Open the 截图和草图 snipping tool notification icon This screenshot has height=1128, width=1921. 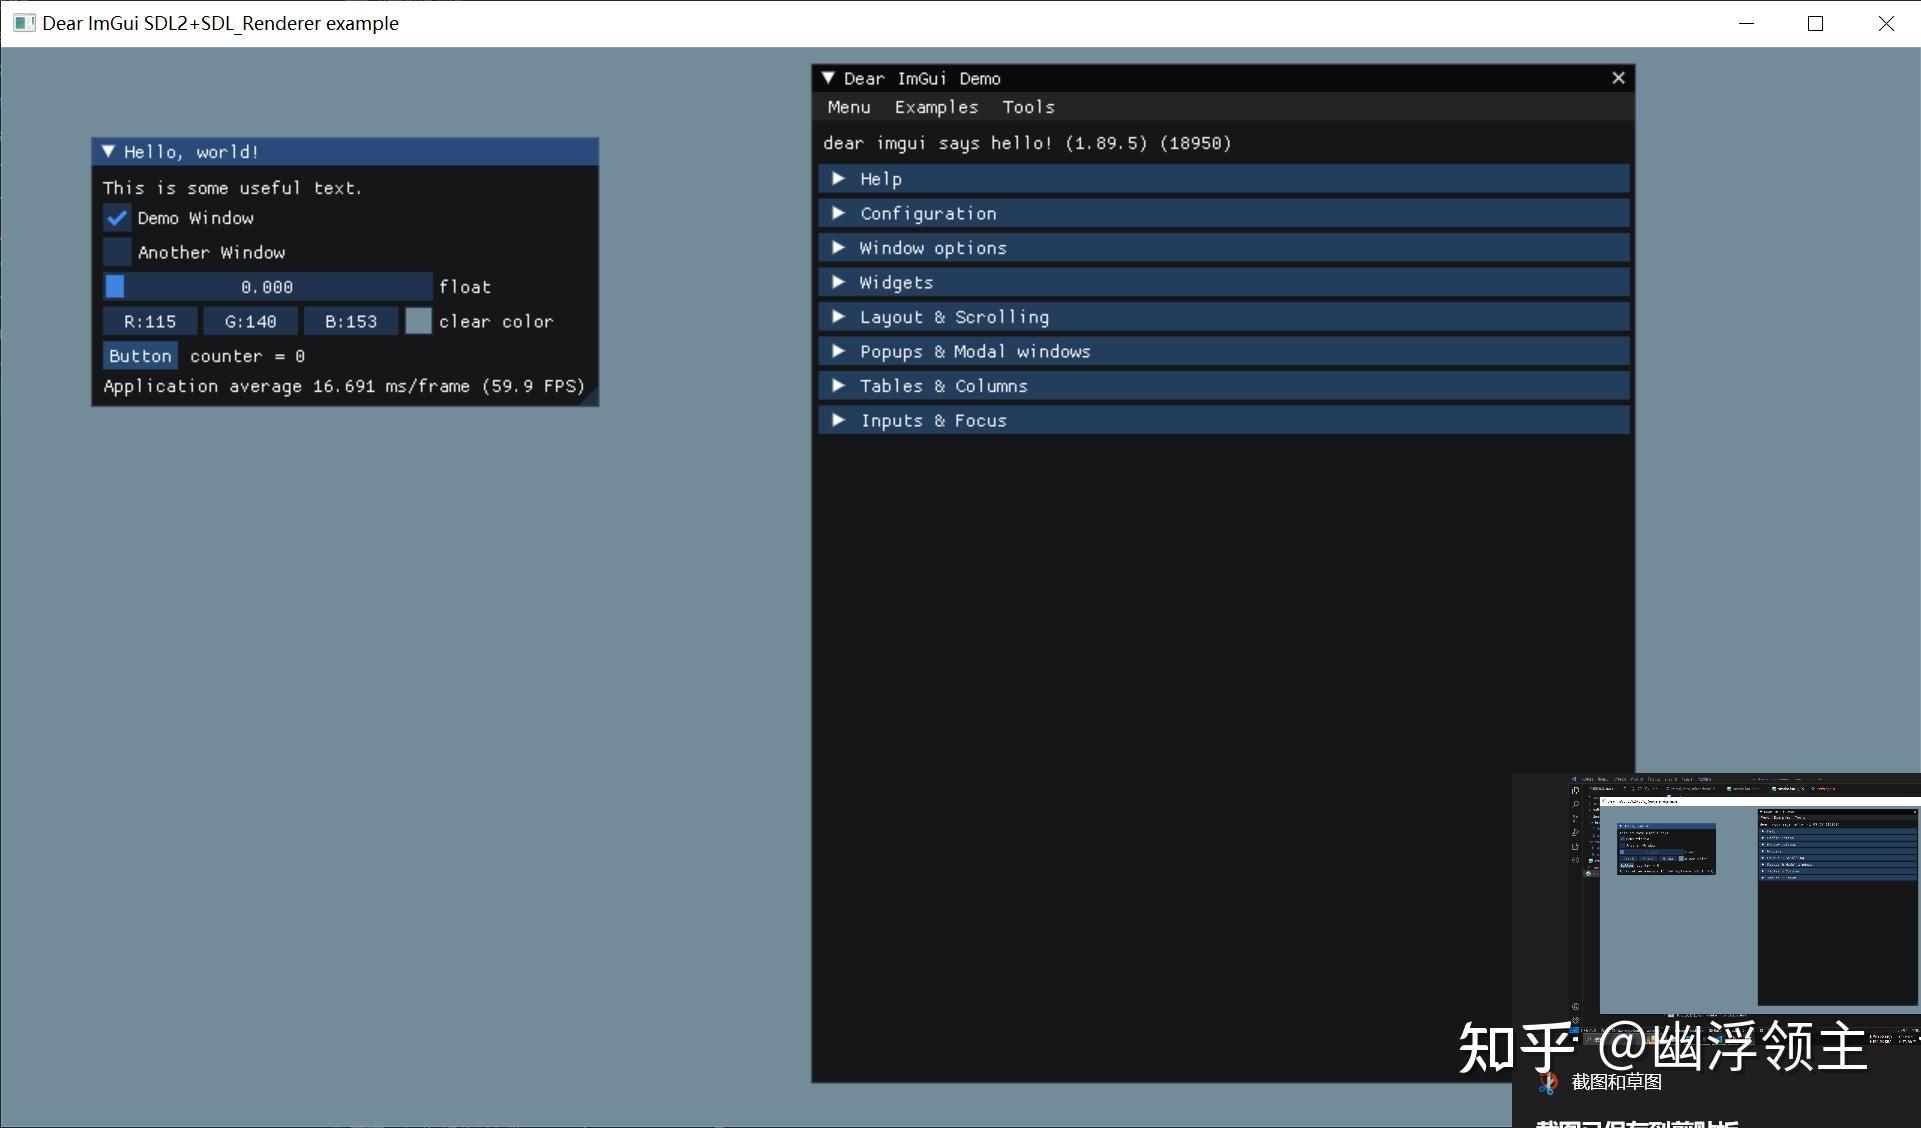pyautogui.click(x=1548, y=1083)
